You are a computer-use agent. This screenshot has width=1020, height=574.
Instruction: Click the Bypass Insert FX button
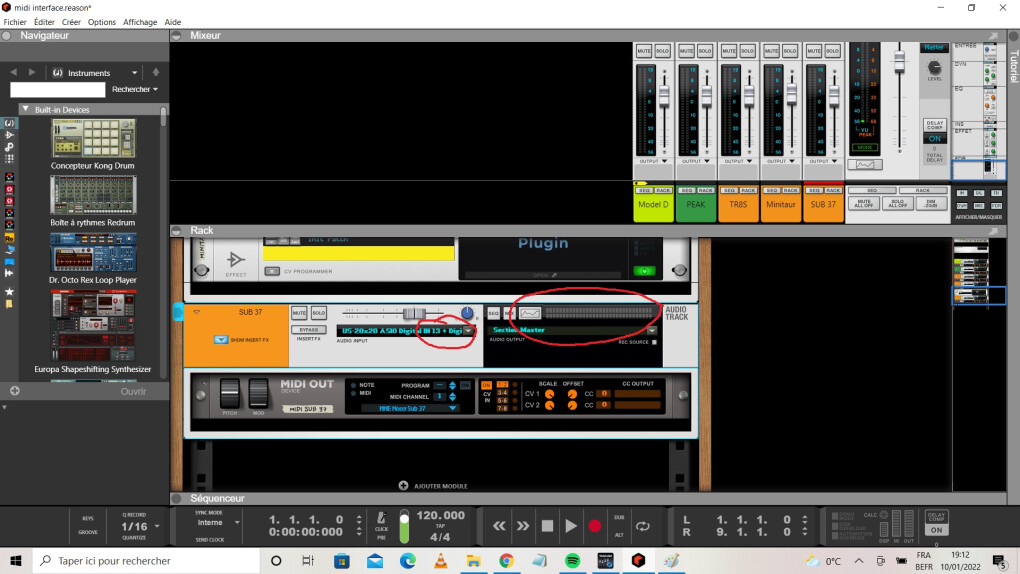[x=309, y=330]
